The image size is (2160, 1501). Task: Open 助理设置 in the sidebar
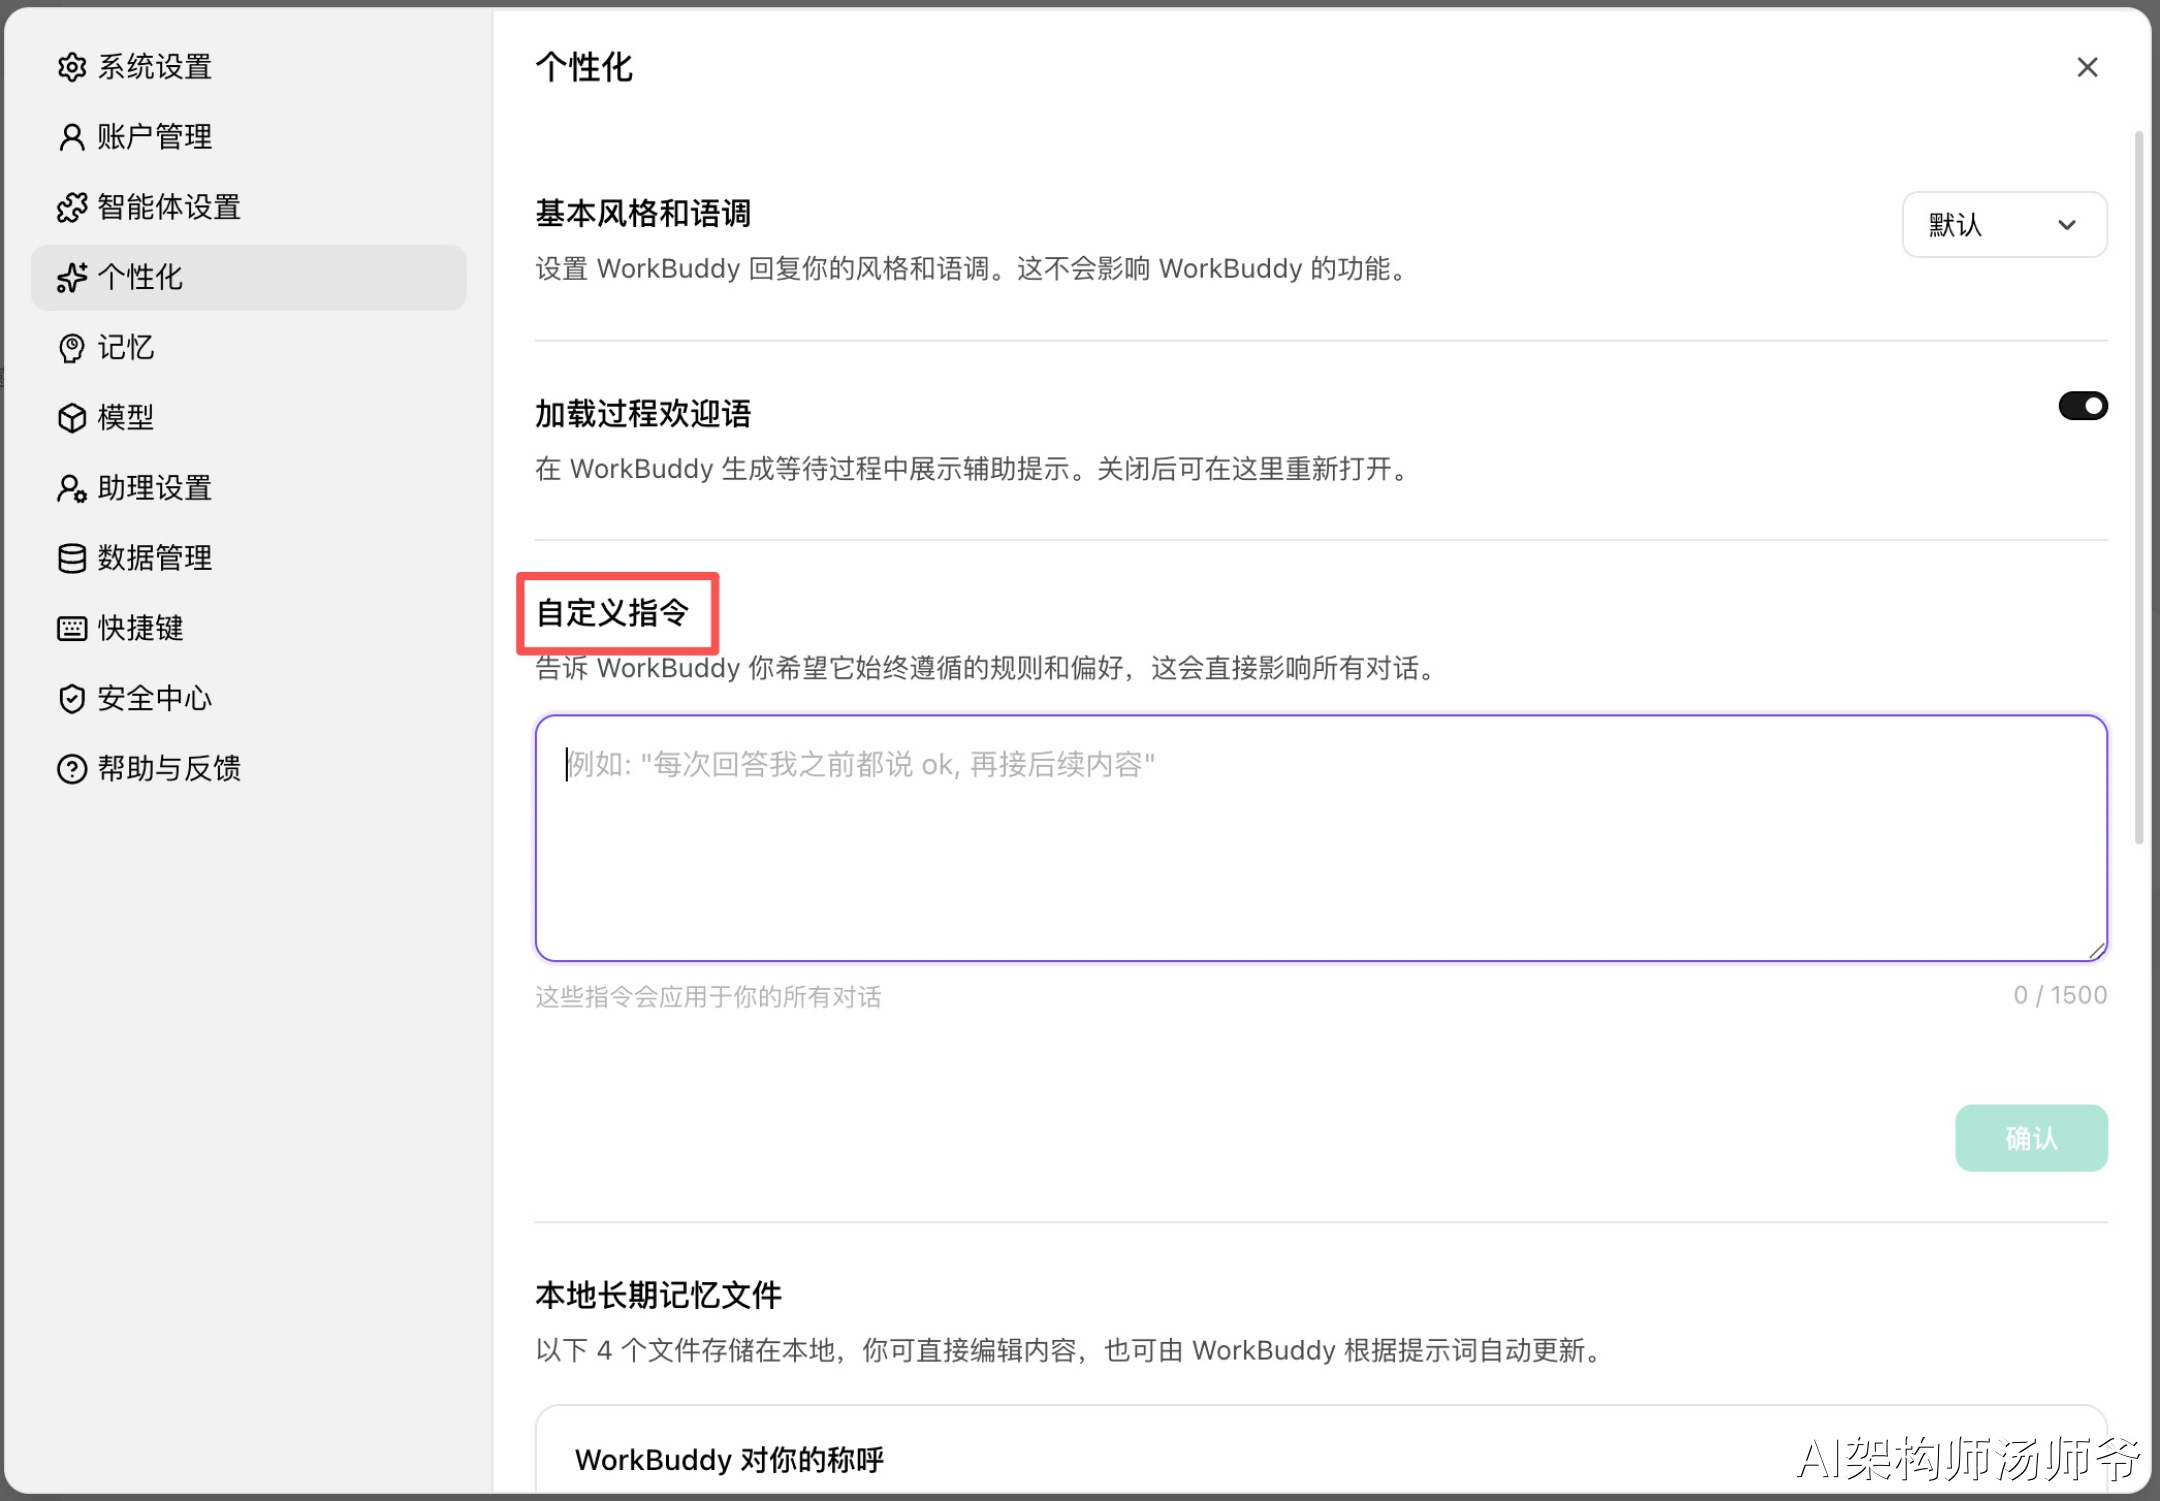[x=249, y=488]
